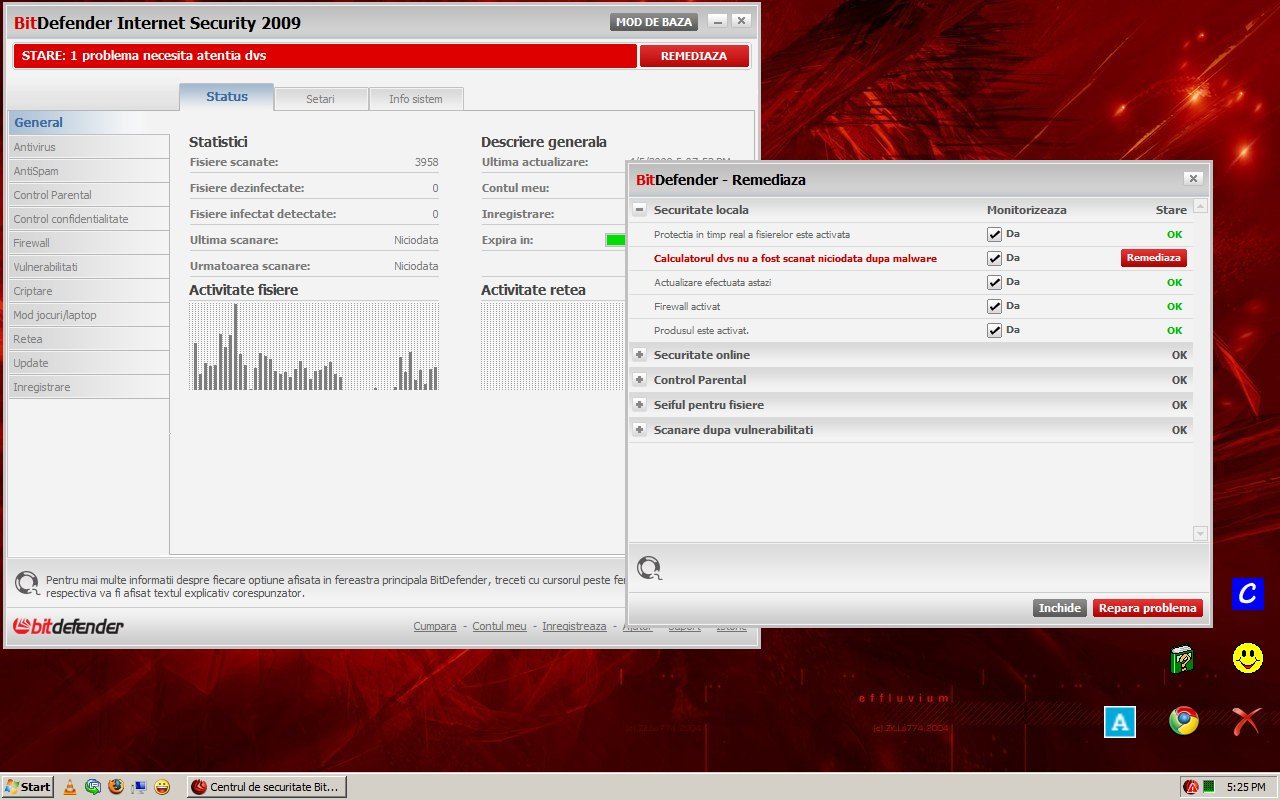
Task: Click scrollbar up arrow in Remediaza dialog
Action: 1201,206
